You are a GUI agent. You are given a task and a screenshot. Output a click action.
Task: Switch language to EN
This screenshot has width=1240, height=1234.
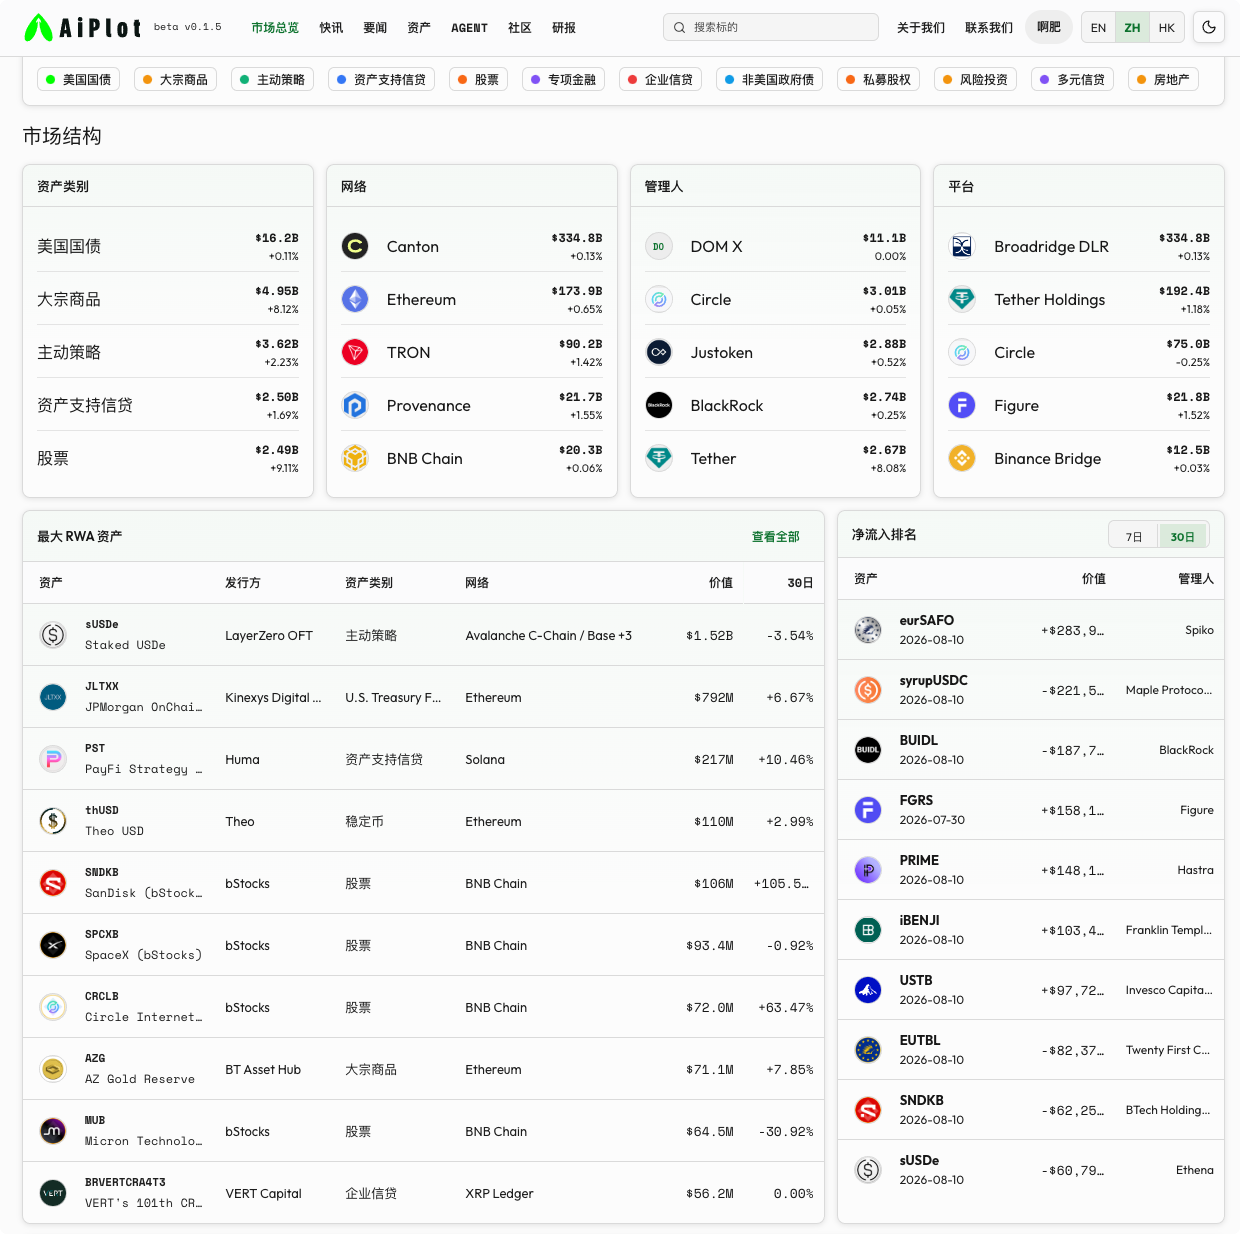tap(1098, 28)
